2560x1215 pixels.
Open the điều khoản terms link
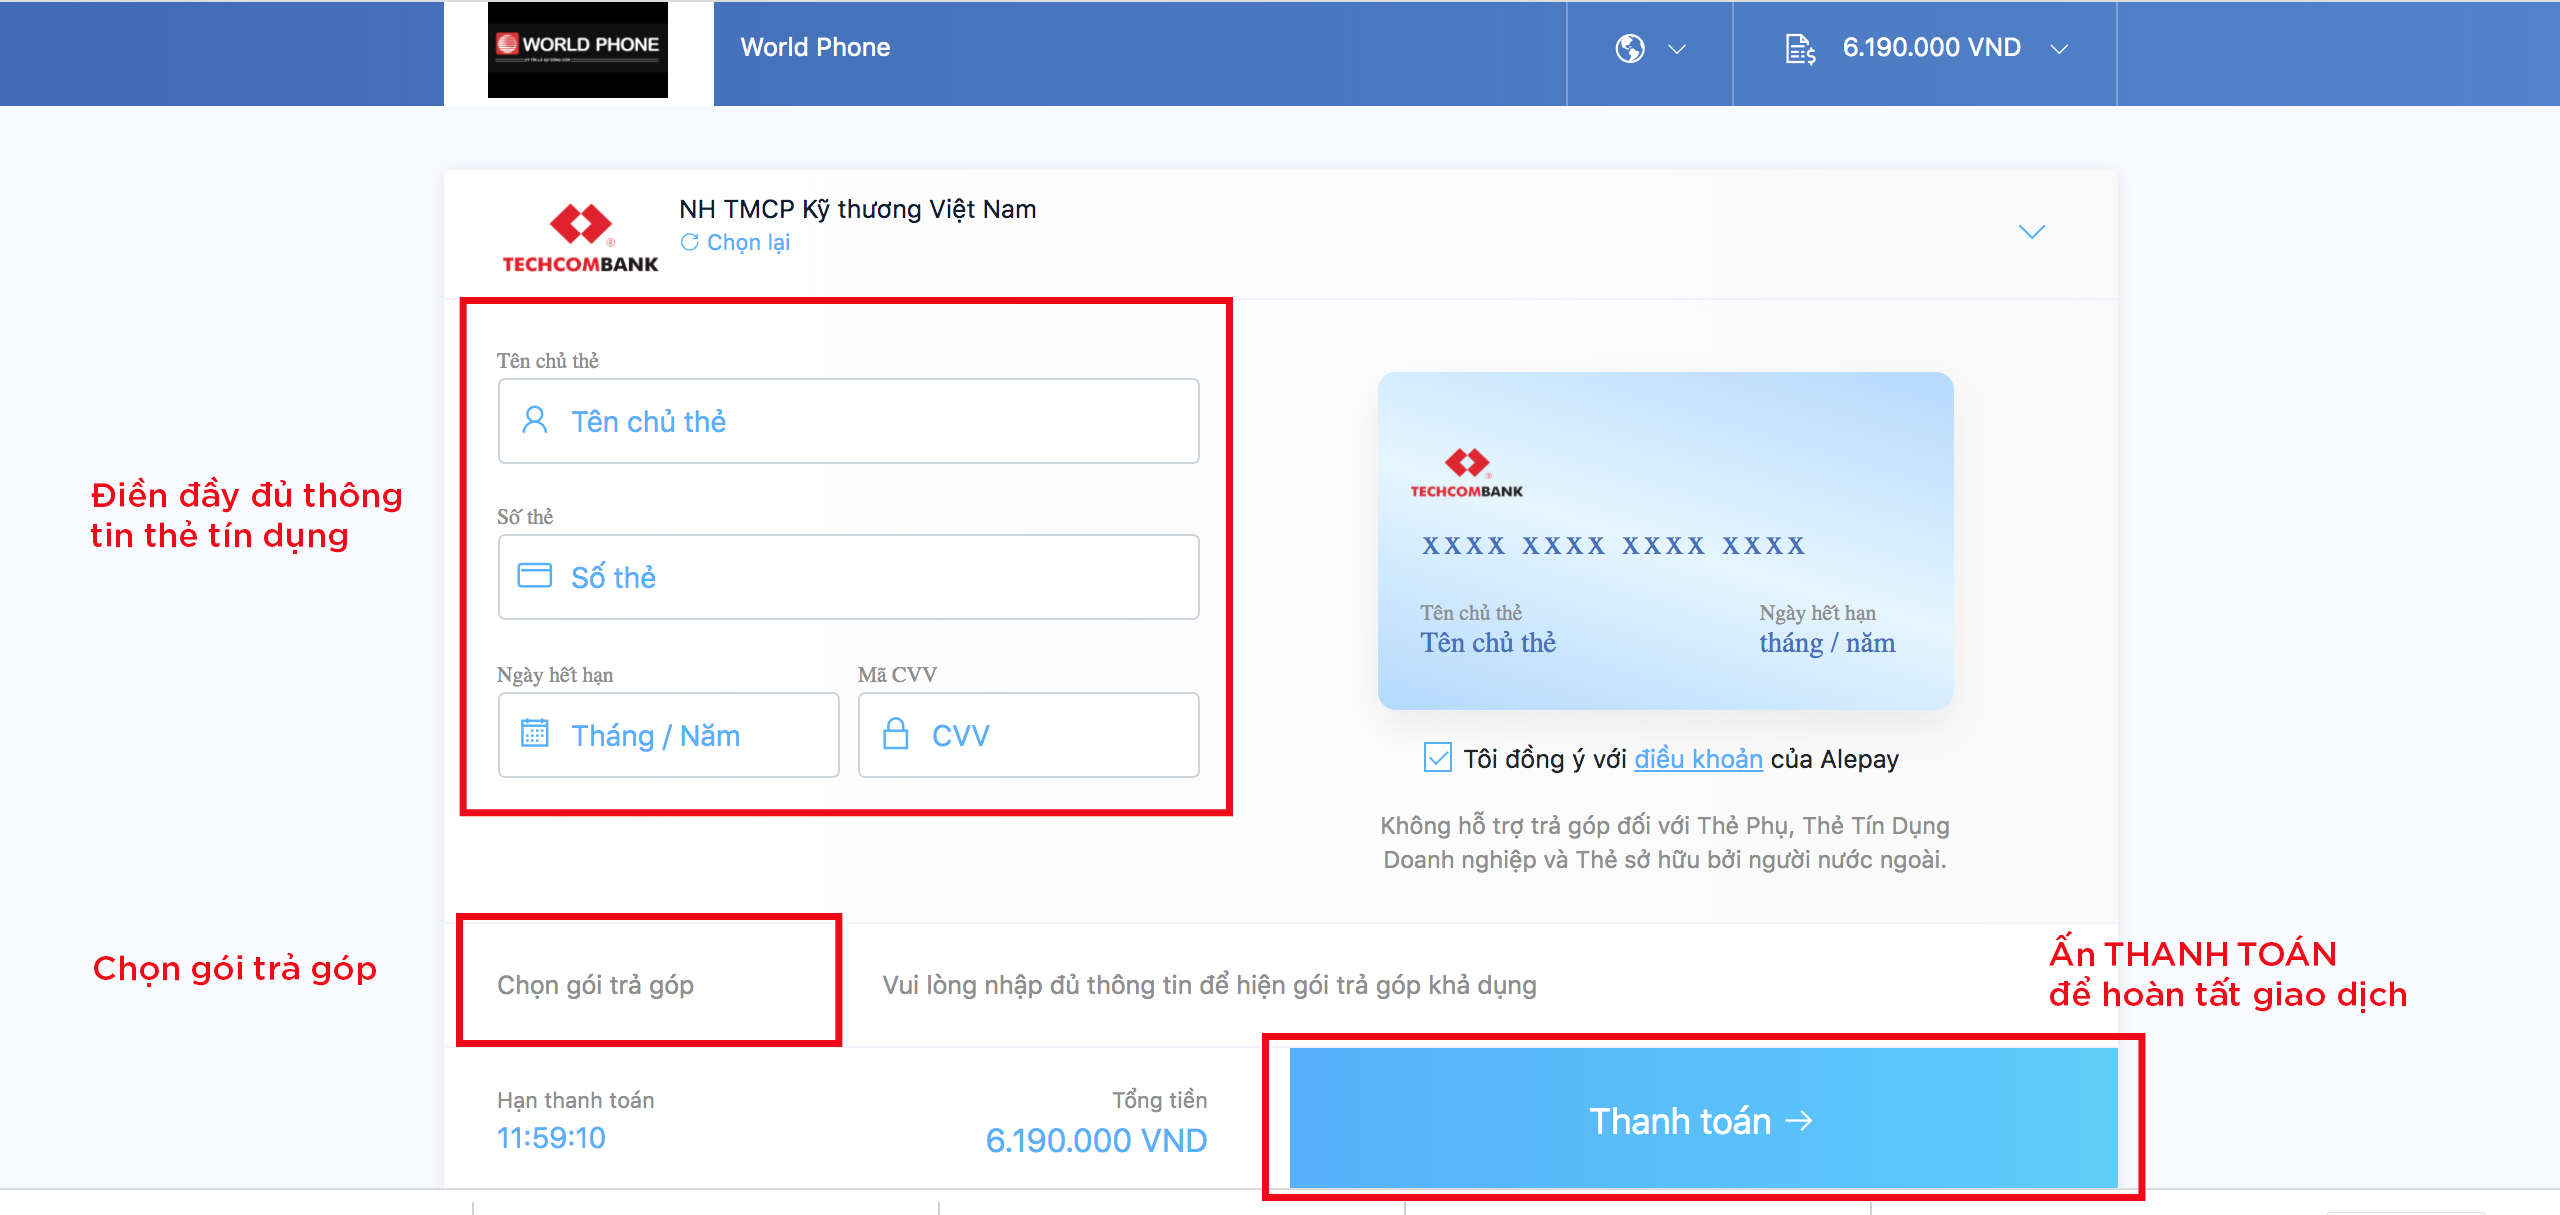(x=1697, y=759)
